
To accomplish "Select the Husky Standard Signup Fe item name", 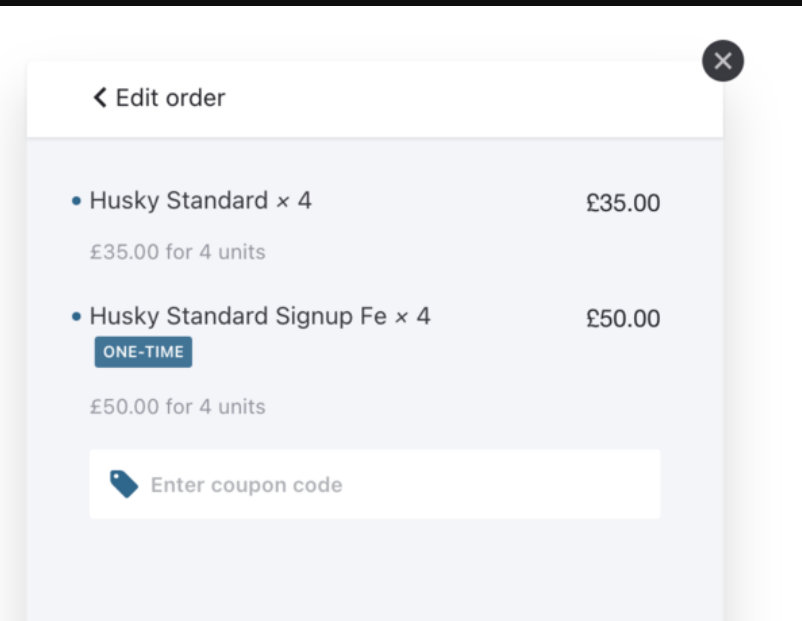I will [238, 317].
